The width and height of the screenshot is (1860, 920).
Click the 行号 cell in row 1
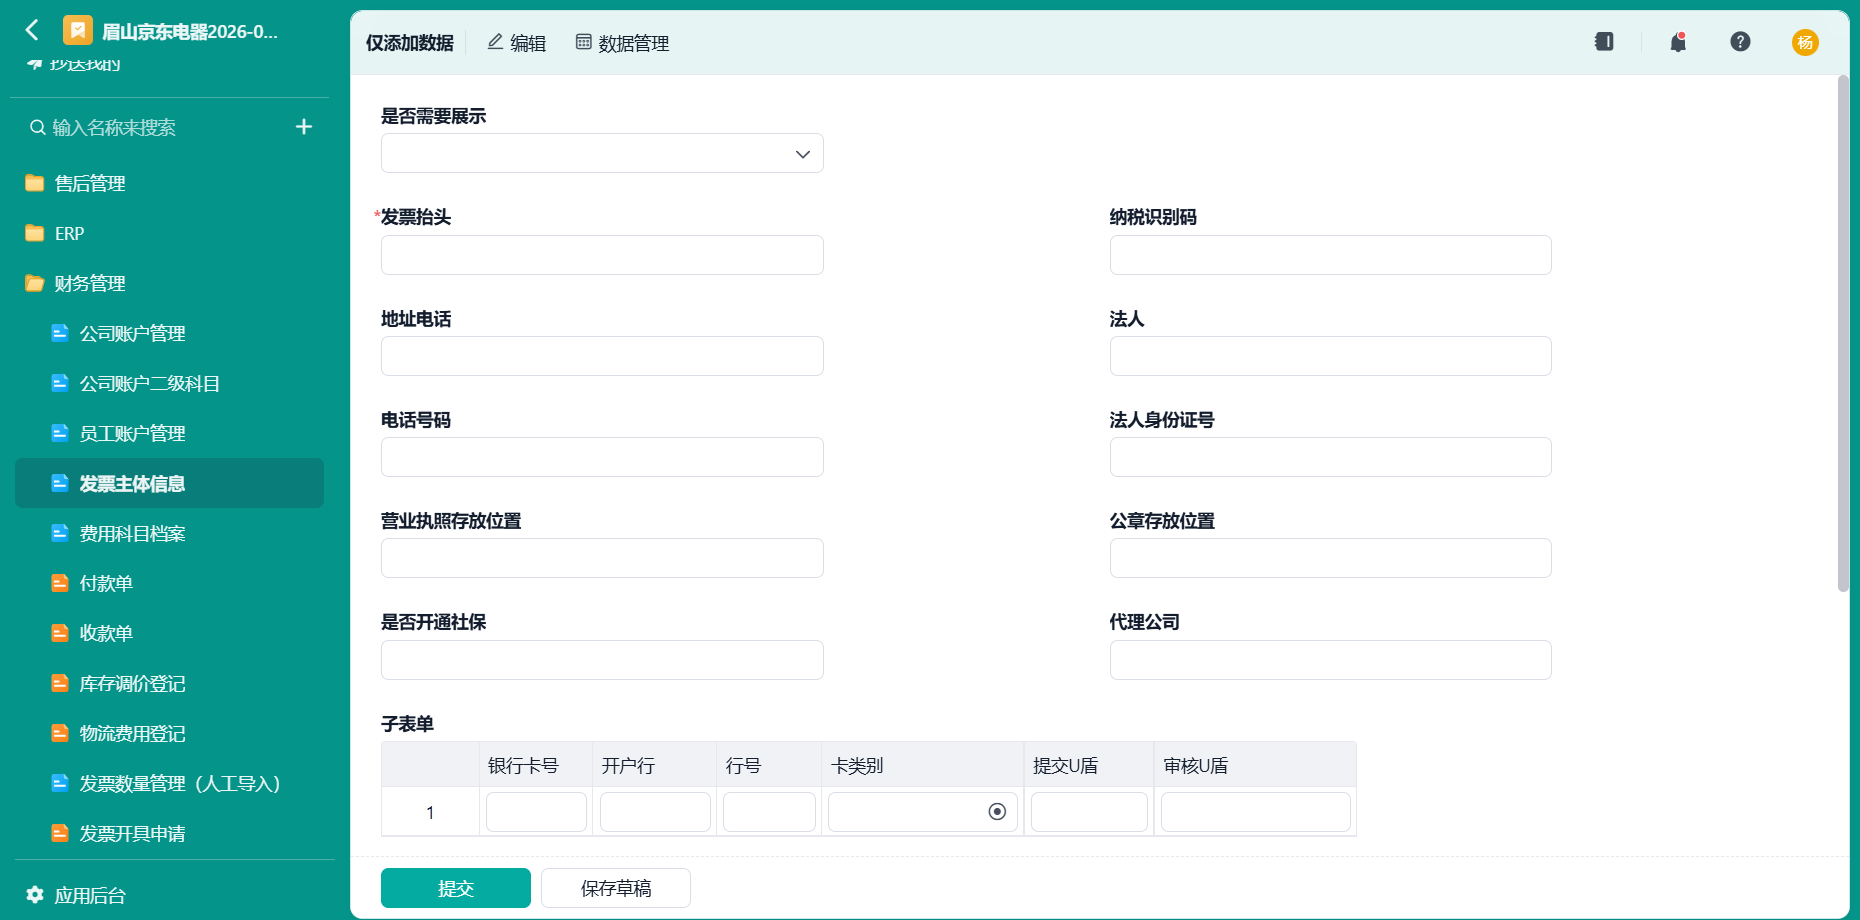click(769, 812)
